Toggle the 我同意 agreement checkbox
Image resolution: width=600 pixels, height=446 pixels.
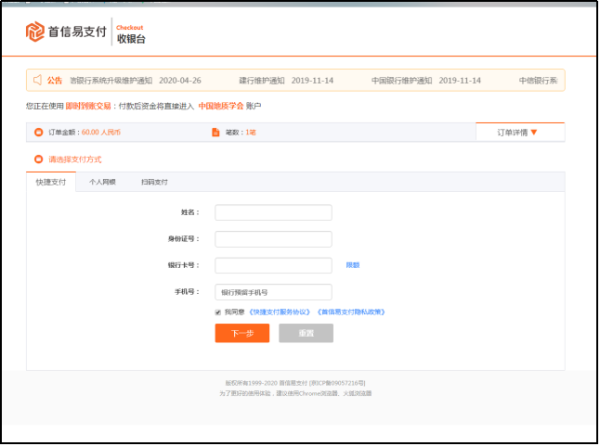pyautogui.click(x=218, y=312)
